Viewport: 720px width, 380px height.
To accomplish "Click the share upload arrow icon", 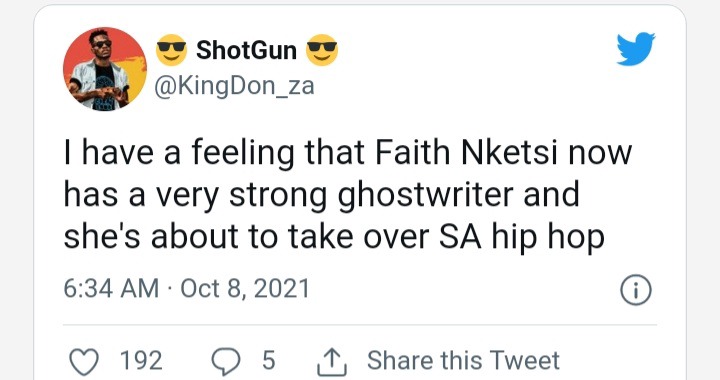I will pyautogui.click(x=332, y=362).
